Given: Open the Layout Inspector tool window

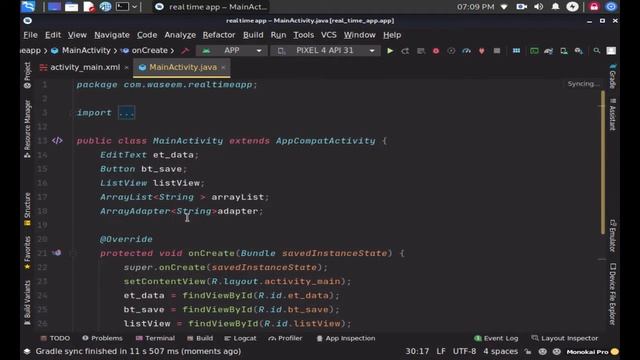Looking at the screenshot, I should 565,338.
